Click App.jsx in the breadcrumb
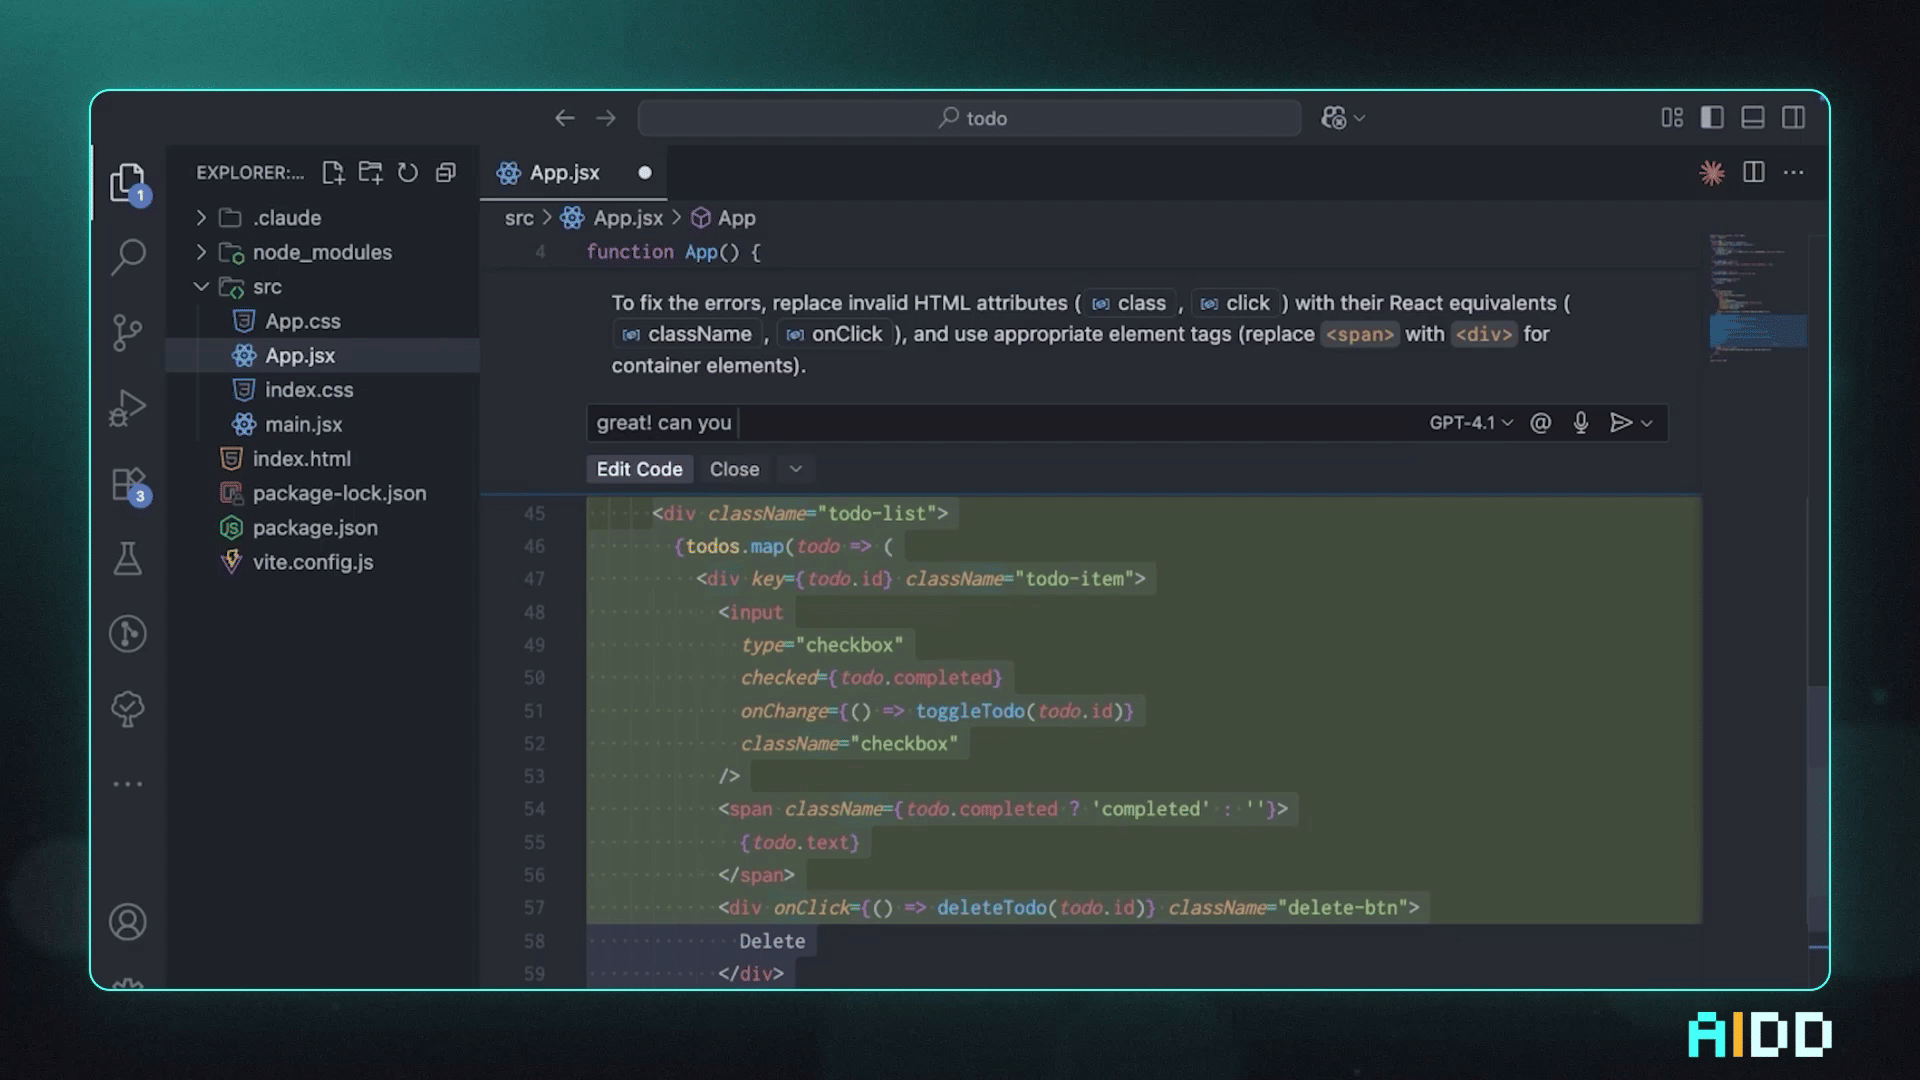 coord(628,218)
